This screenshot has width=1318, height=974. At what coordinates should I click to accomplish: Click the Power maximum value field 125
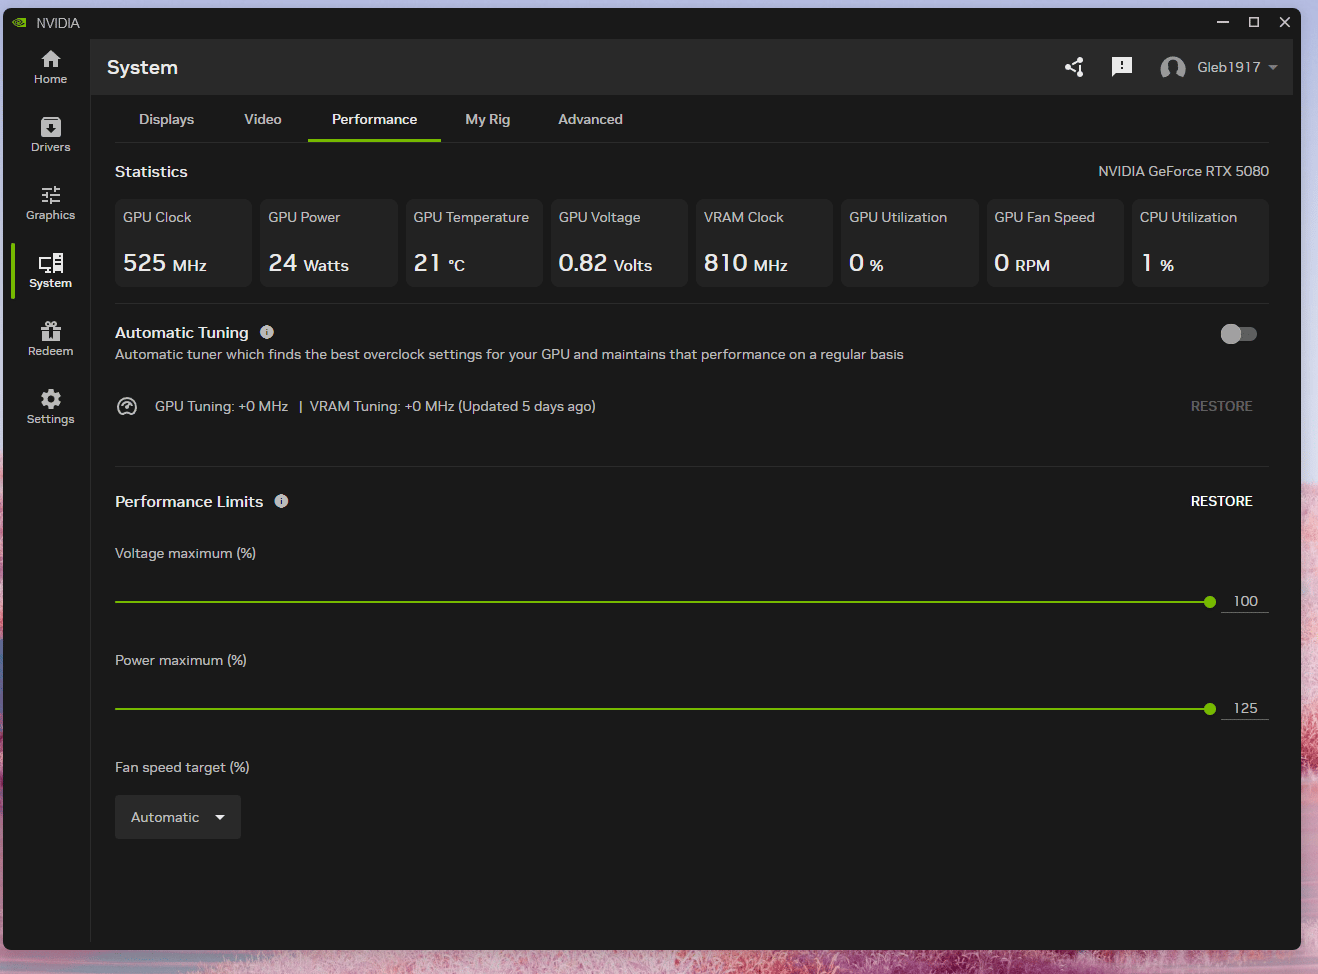tap(1245, 708)
